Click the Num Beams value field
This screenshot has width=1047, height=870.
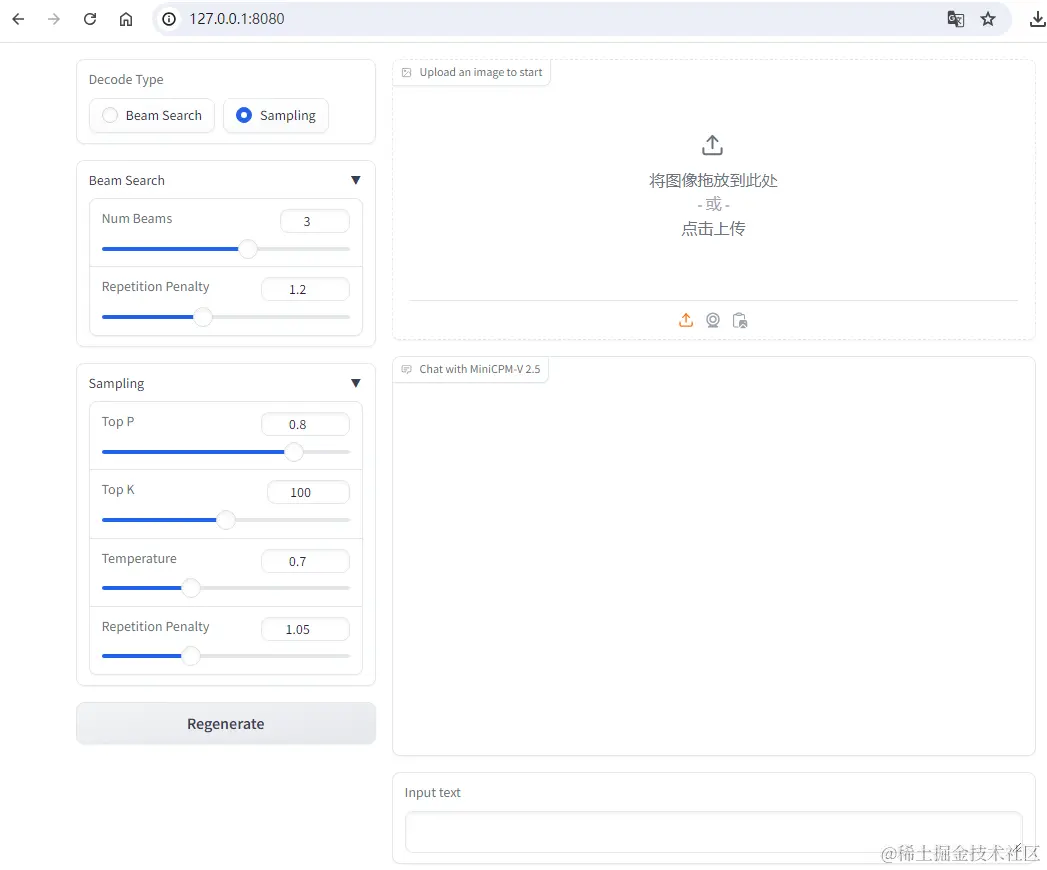tap(315, 221)
